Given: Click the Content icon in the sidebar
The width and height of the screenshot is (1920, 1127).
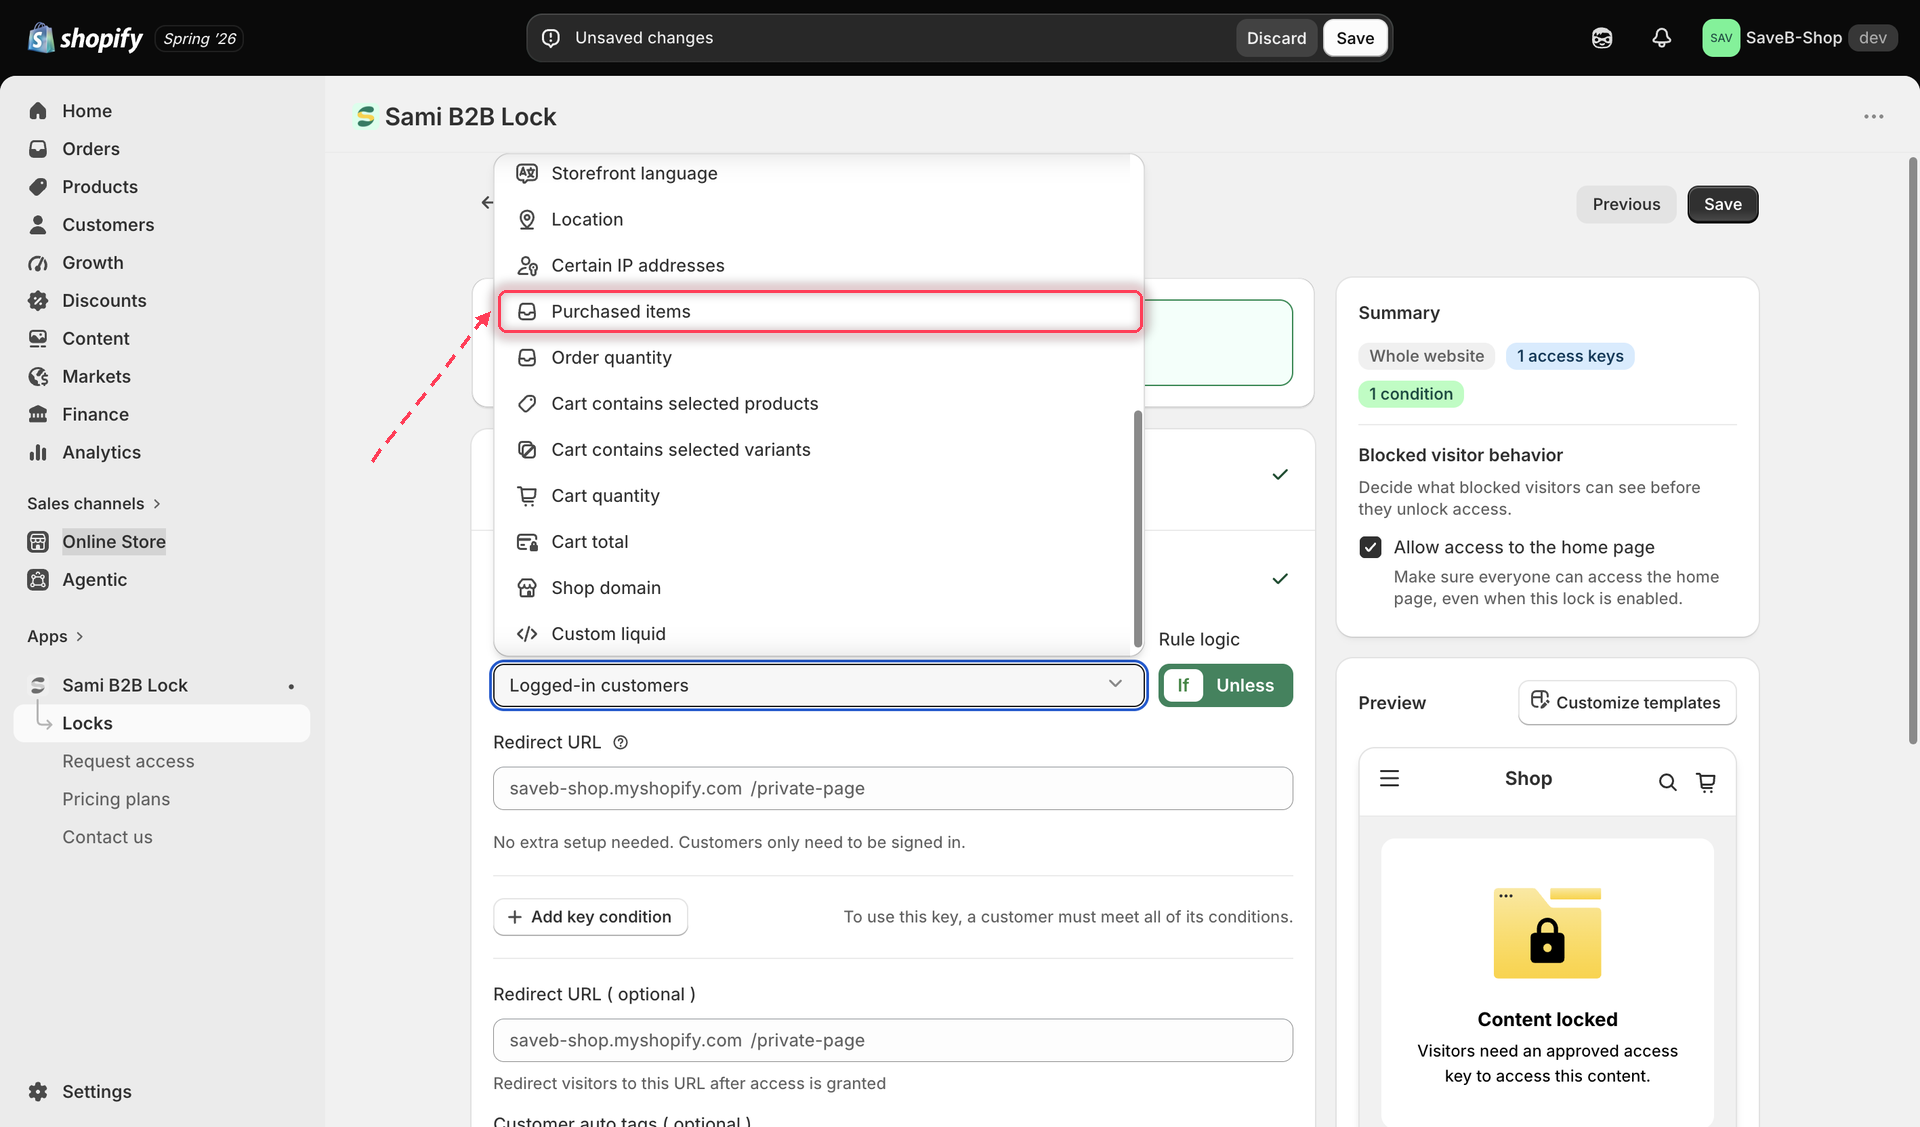Looking at the screenshot, I should pyautogui.click(x=38, y=339).
